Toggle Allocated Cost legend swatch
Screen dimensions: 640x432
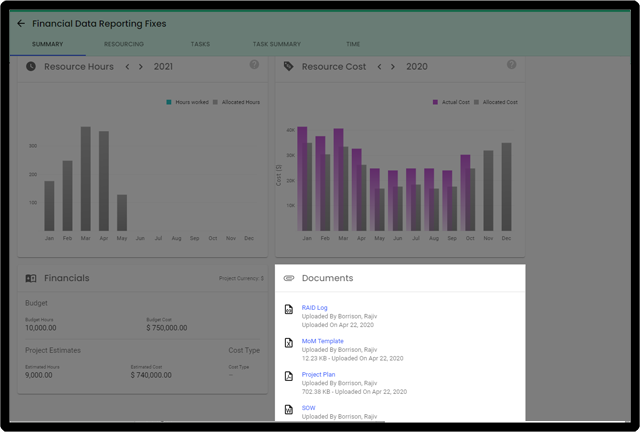476,102
